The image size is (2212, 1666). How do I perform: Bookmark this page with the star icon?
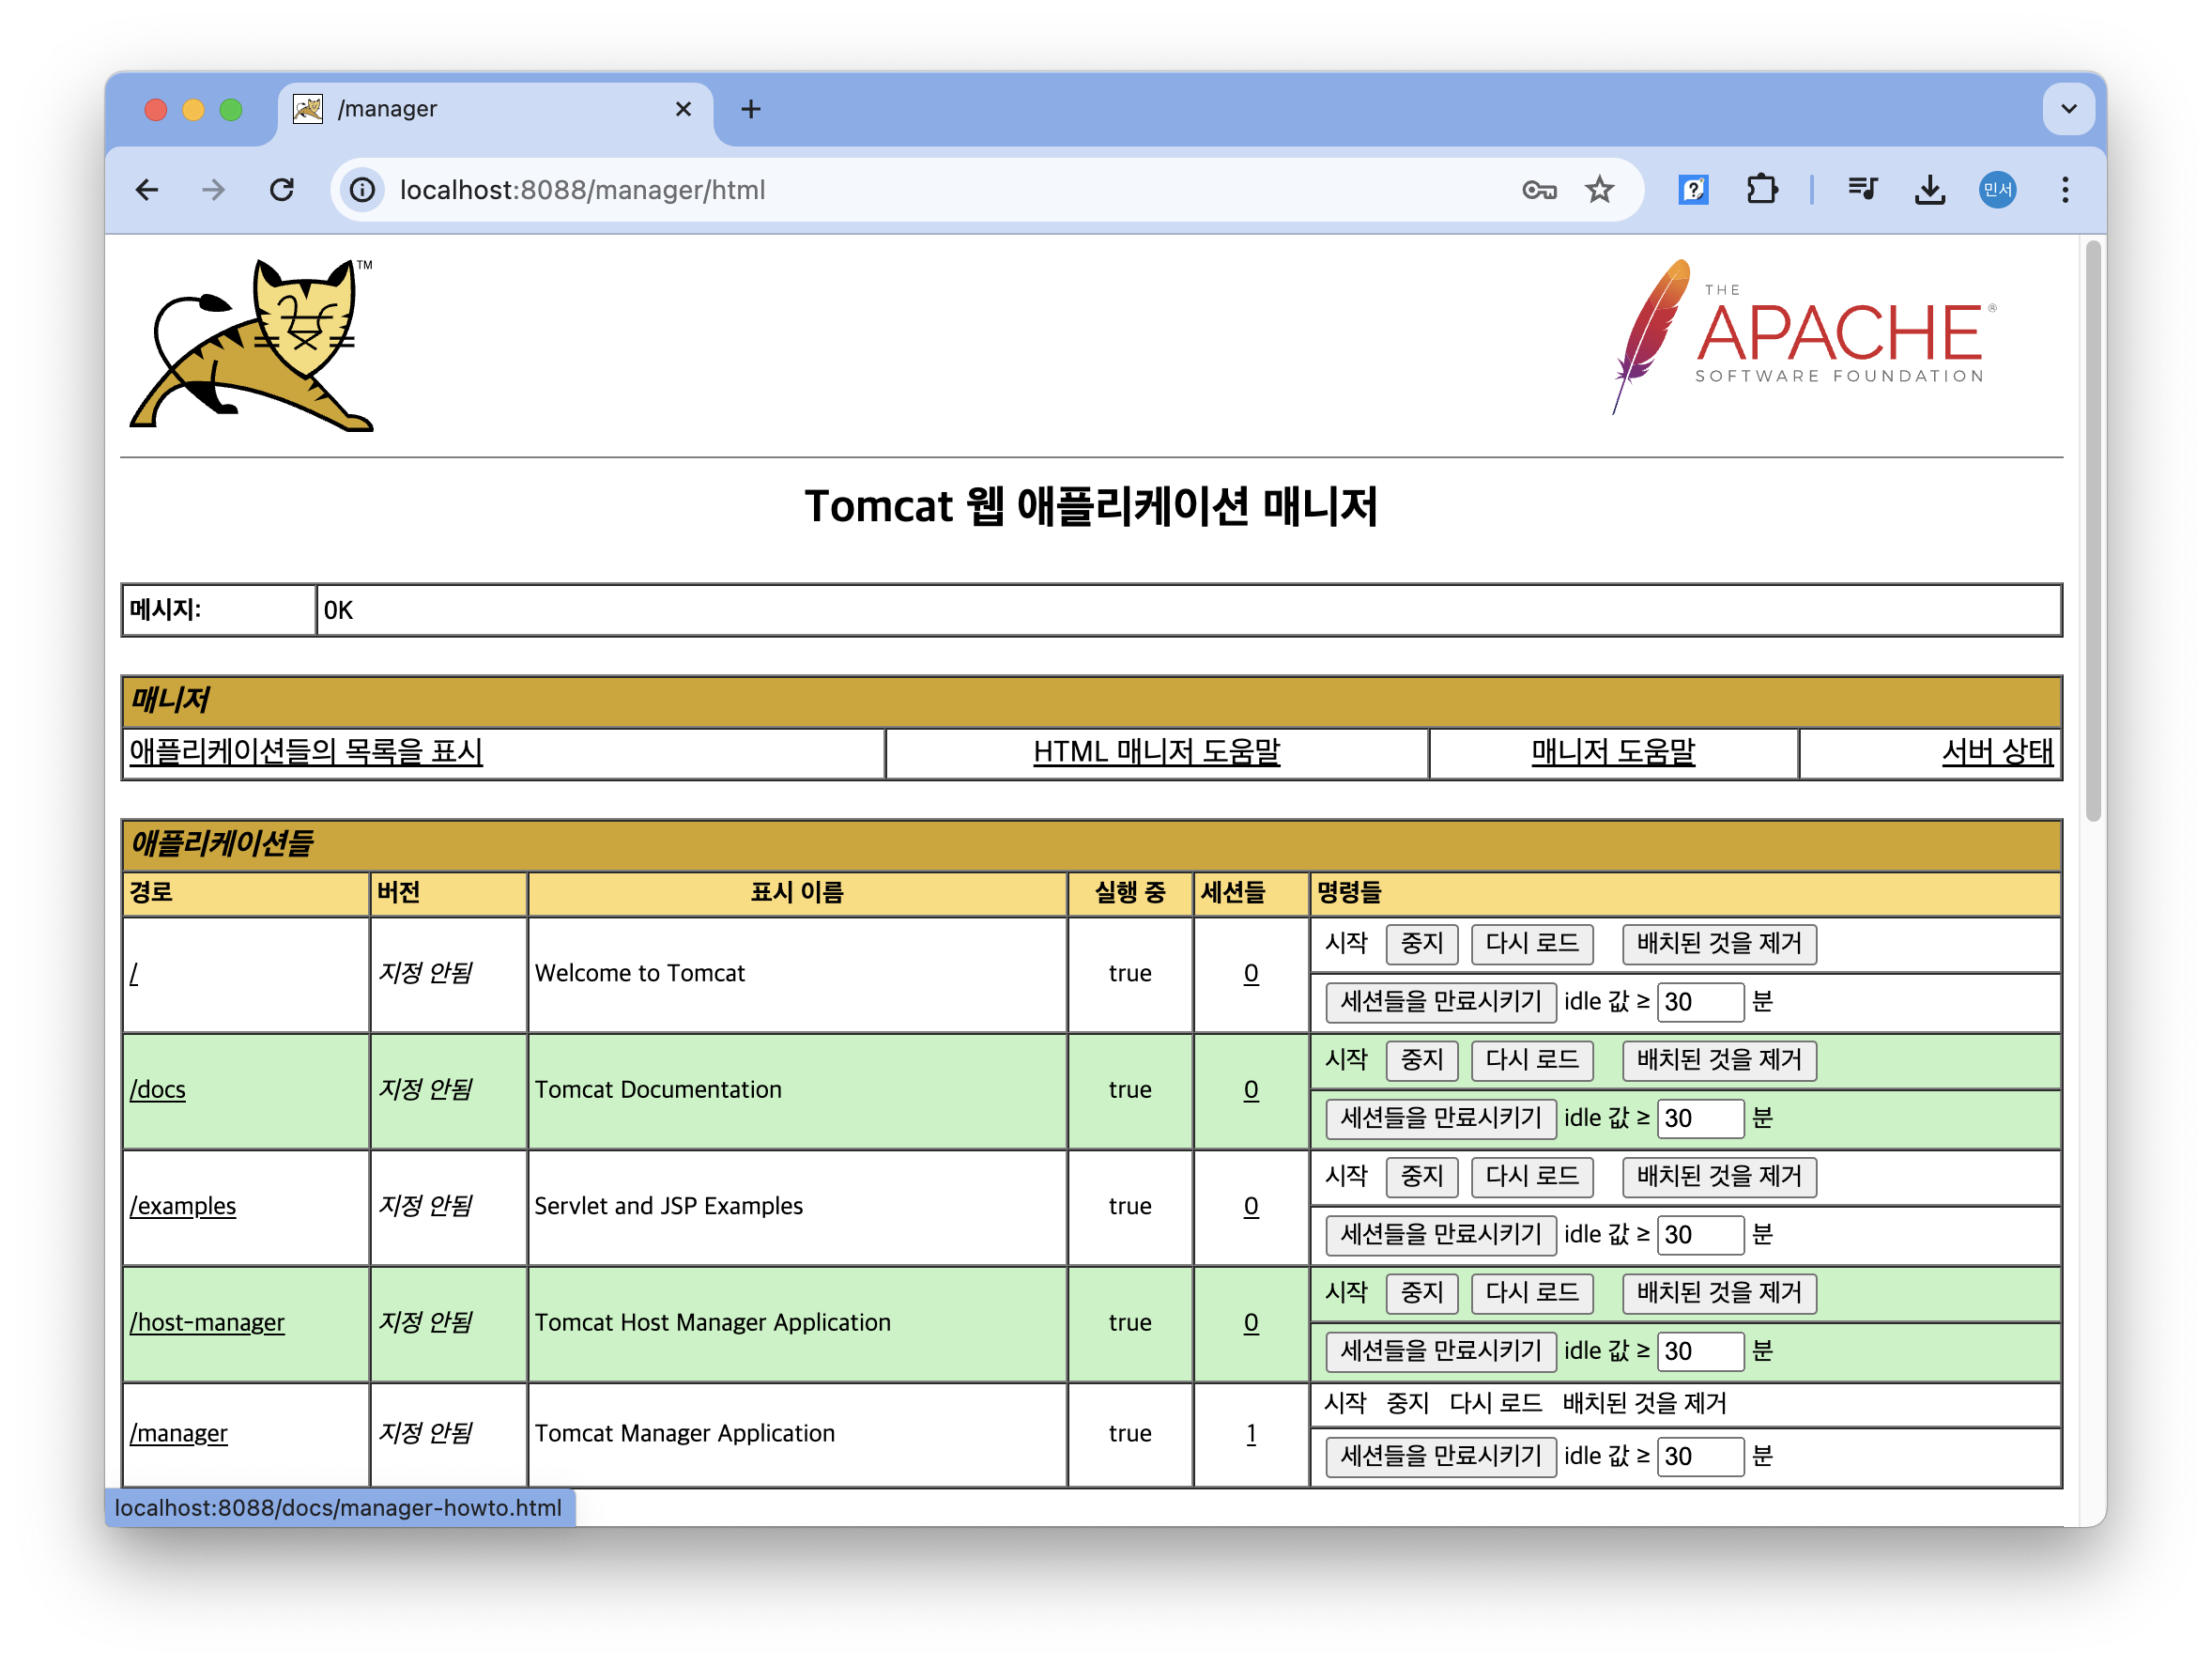(1599, 190)
